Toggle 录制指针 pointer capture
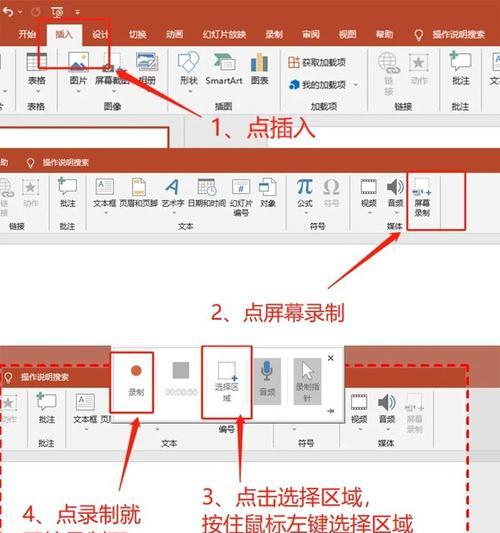This screenshot has width=500, height=533. [307, 381]
